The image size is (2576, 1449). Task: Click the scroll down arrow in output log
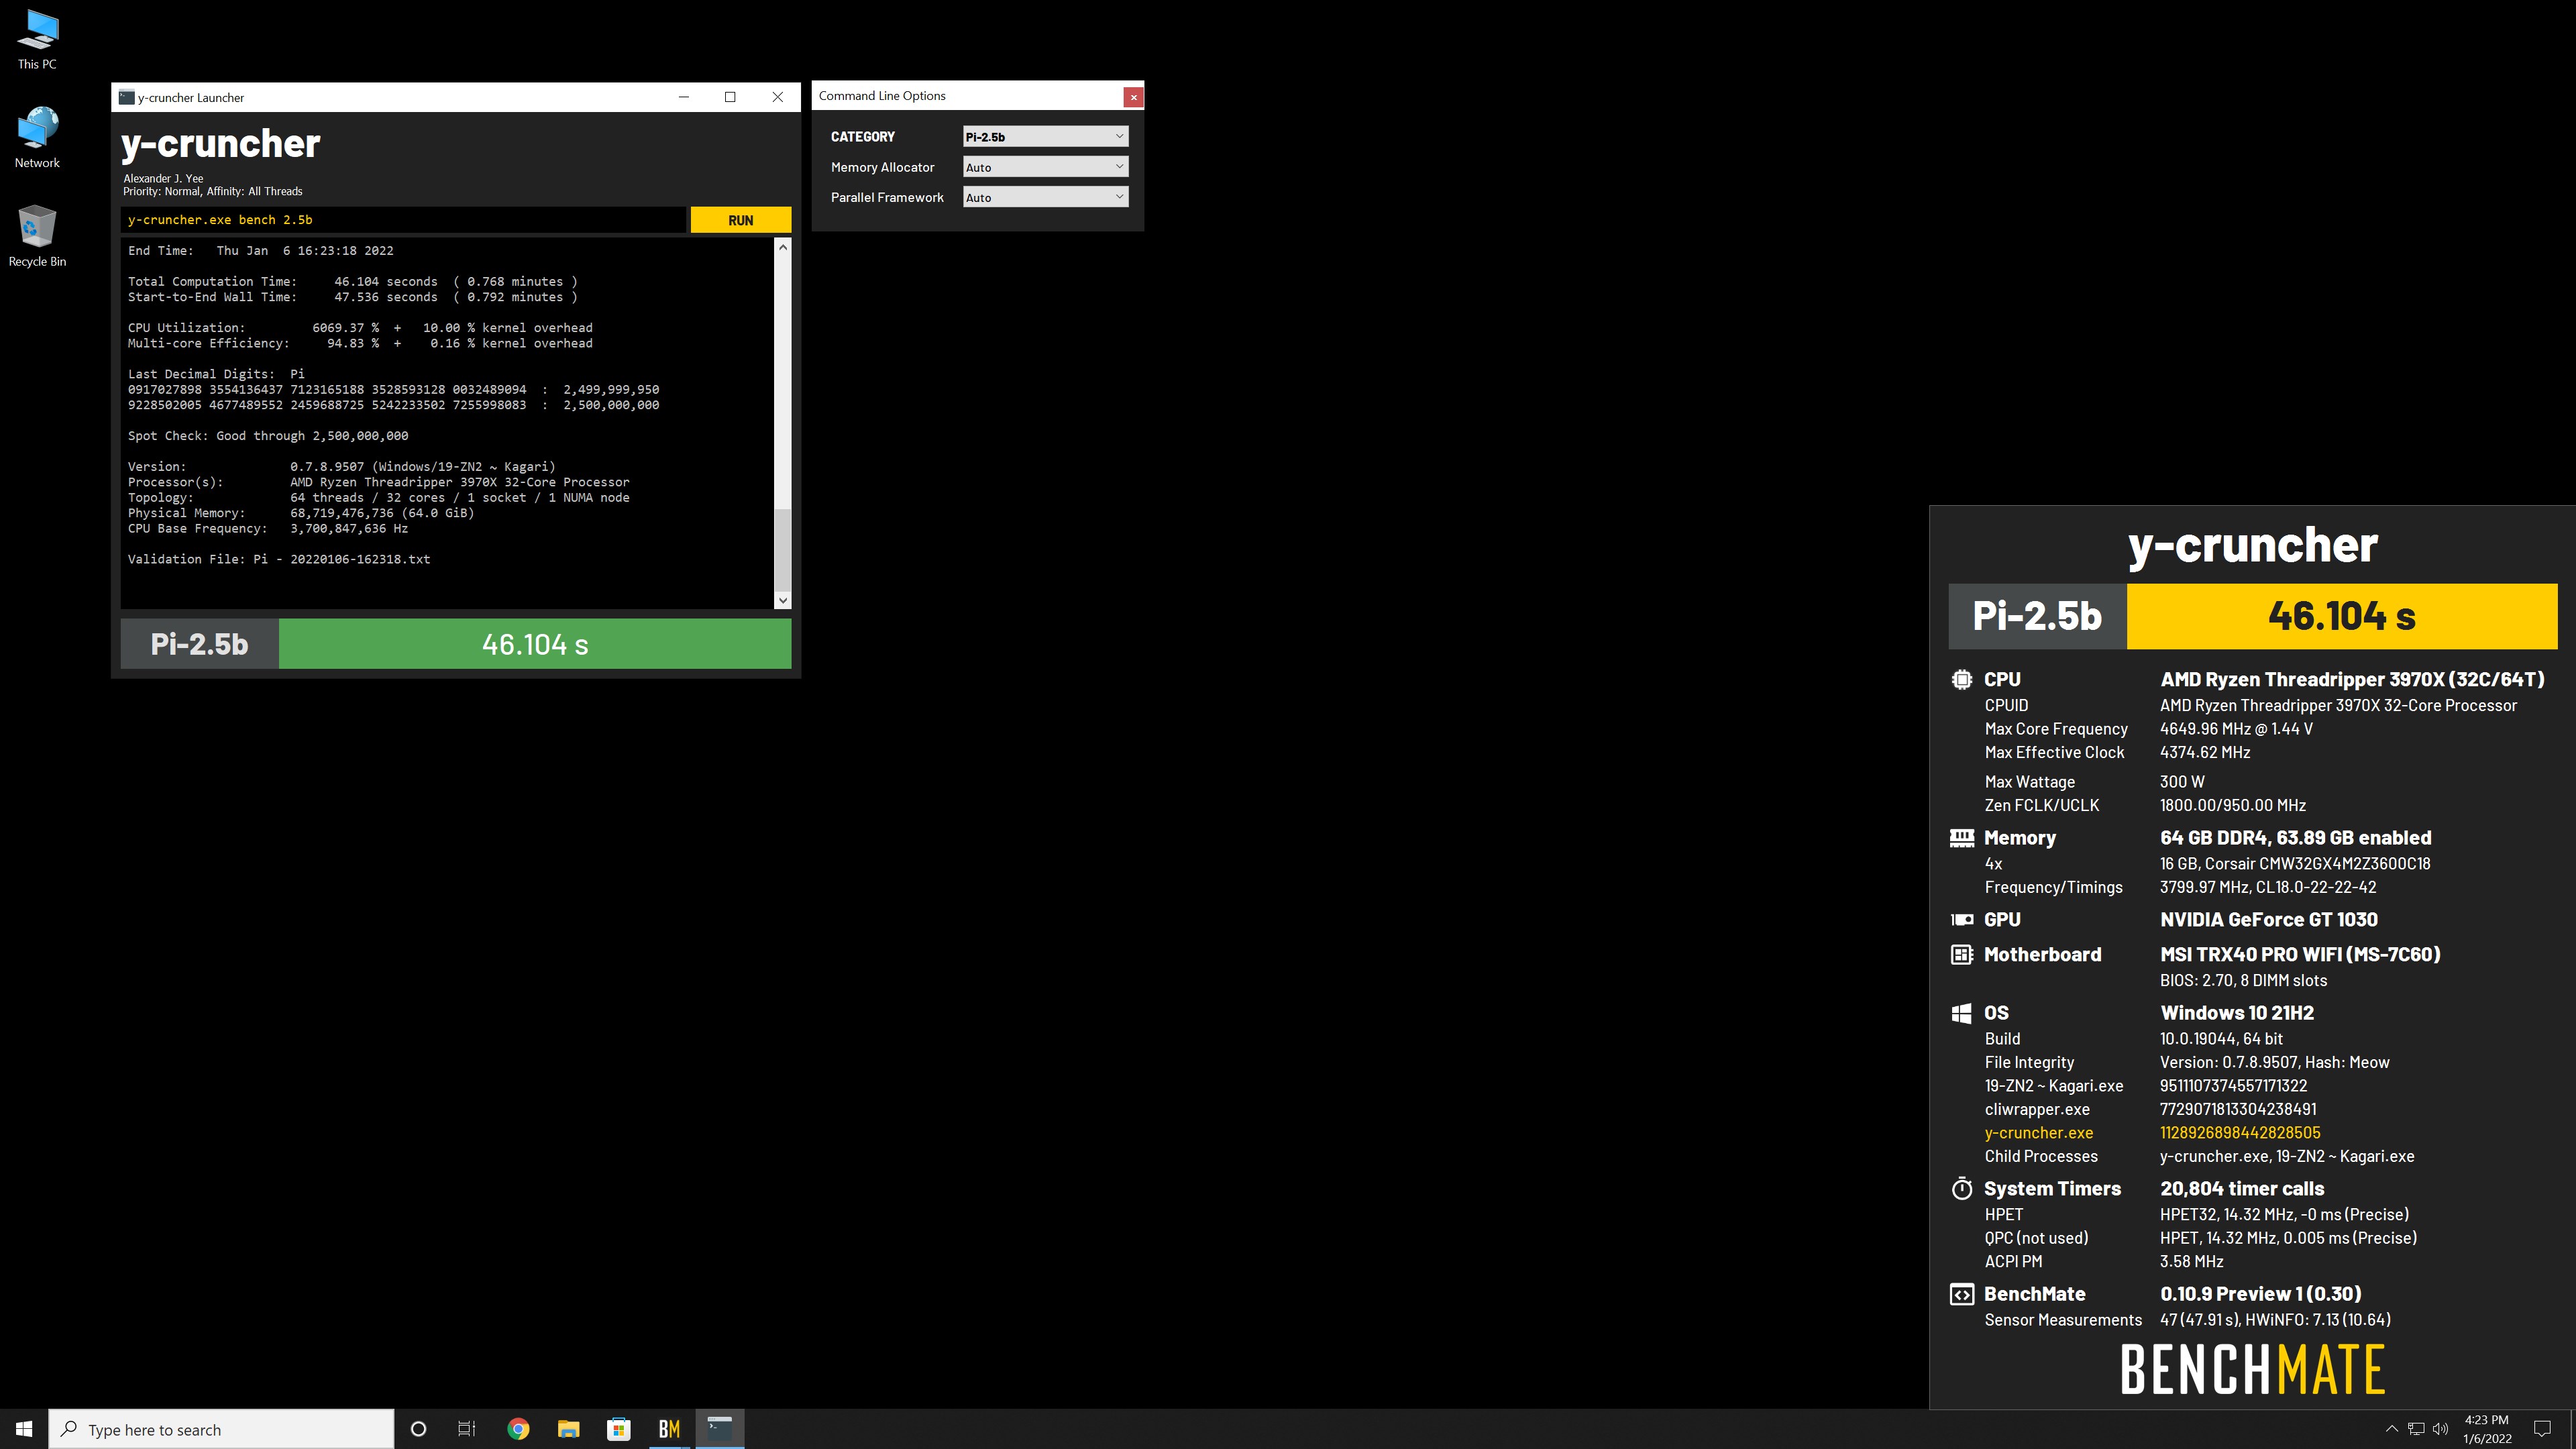783,600
